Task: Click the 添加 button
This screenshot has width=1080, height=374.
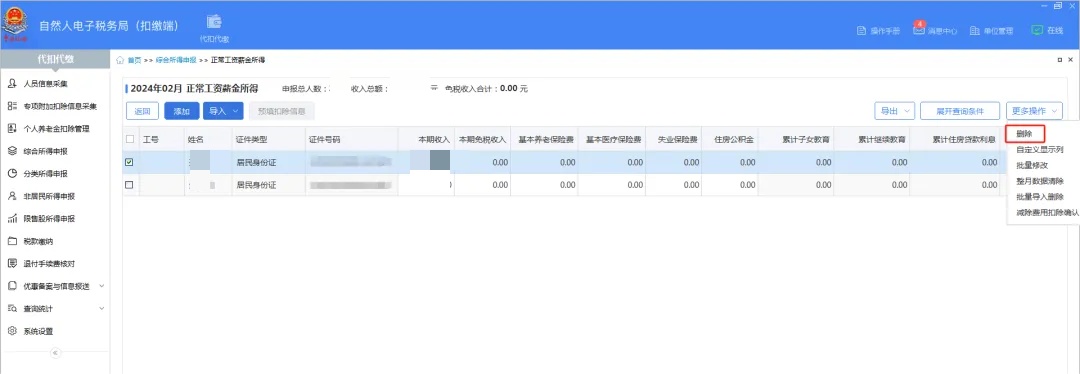Action: pyautogui.click(x=182, y=111)
